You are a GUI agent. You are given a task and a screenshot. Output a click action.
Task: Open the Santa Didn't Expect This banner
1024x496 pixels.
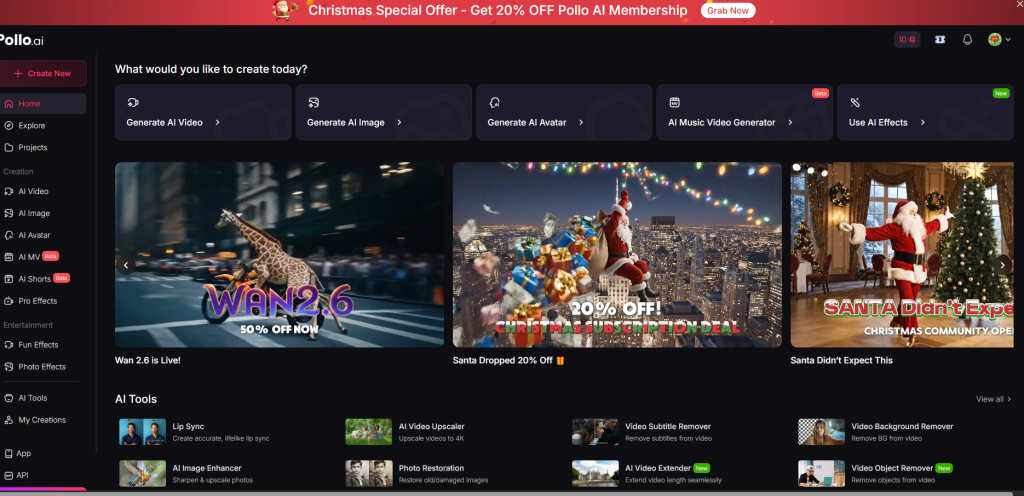tap(902, 255)
